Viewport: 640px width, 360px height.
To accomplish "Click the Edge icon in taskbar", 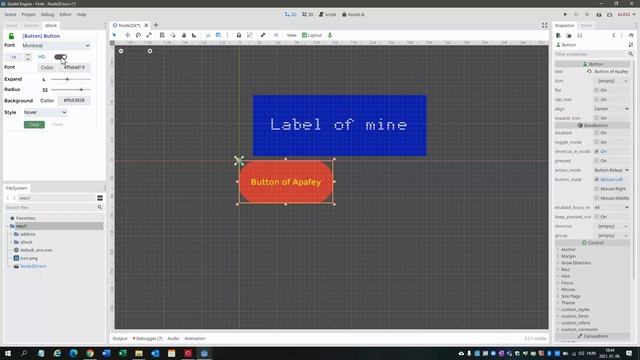I will [x=73, y=353].
